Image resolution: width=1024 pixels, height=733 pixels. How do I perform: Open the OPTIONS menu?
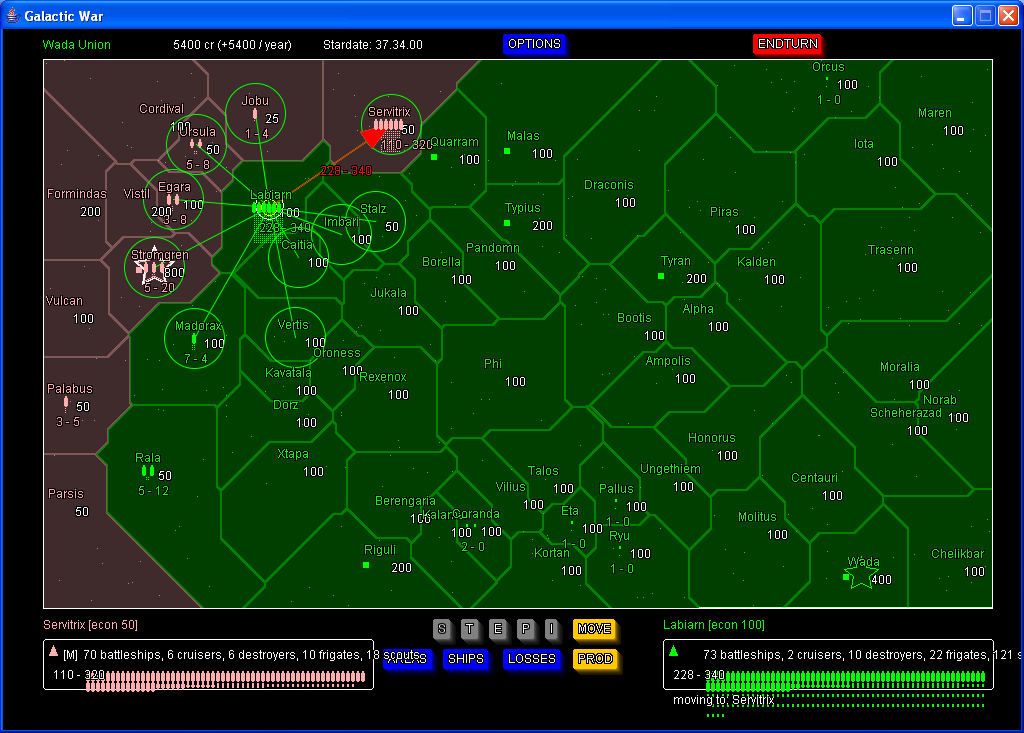click(x=534, y=44)
